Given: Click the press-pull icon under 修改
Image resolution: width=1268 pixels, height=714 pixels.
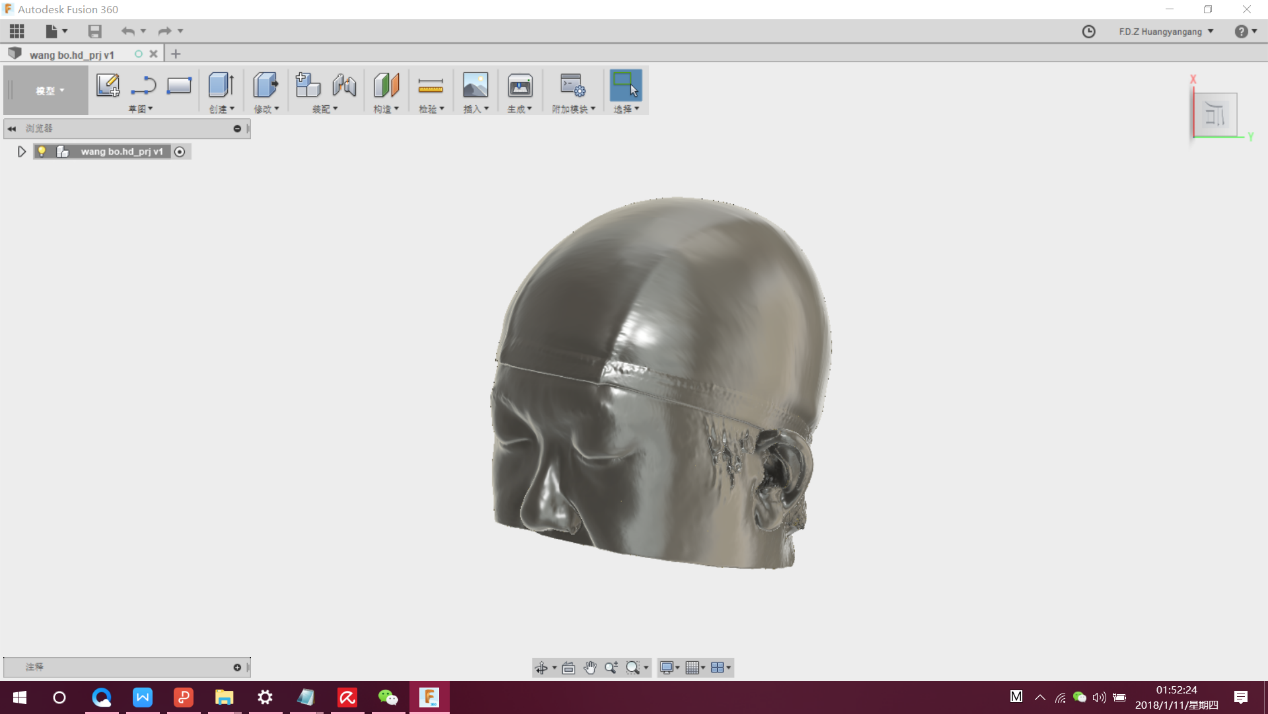Looking at the screenshot, I should click(x=265, y=85).
